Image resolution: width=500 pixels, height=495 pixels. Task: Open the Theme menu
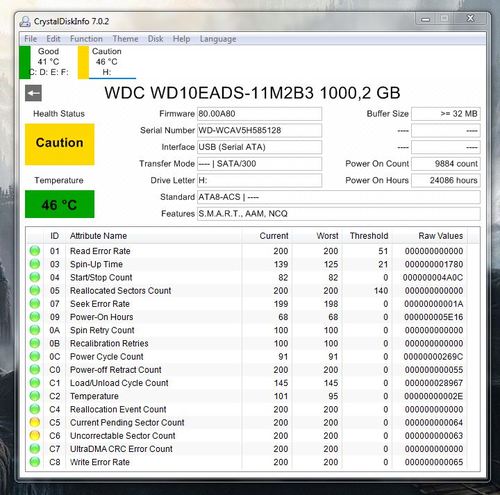click(125, 39)
